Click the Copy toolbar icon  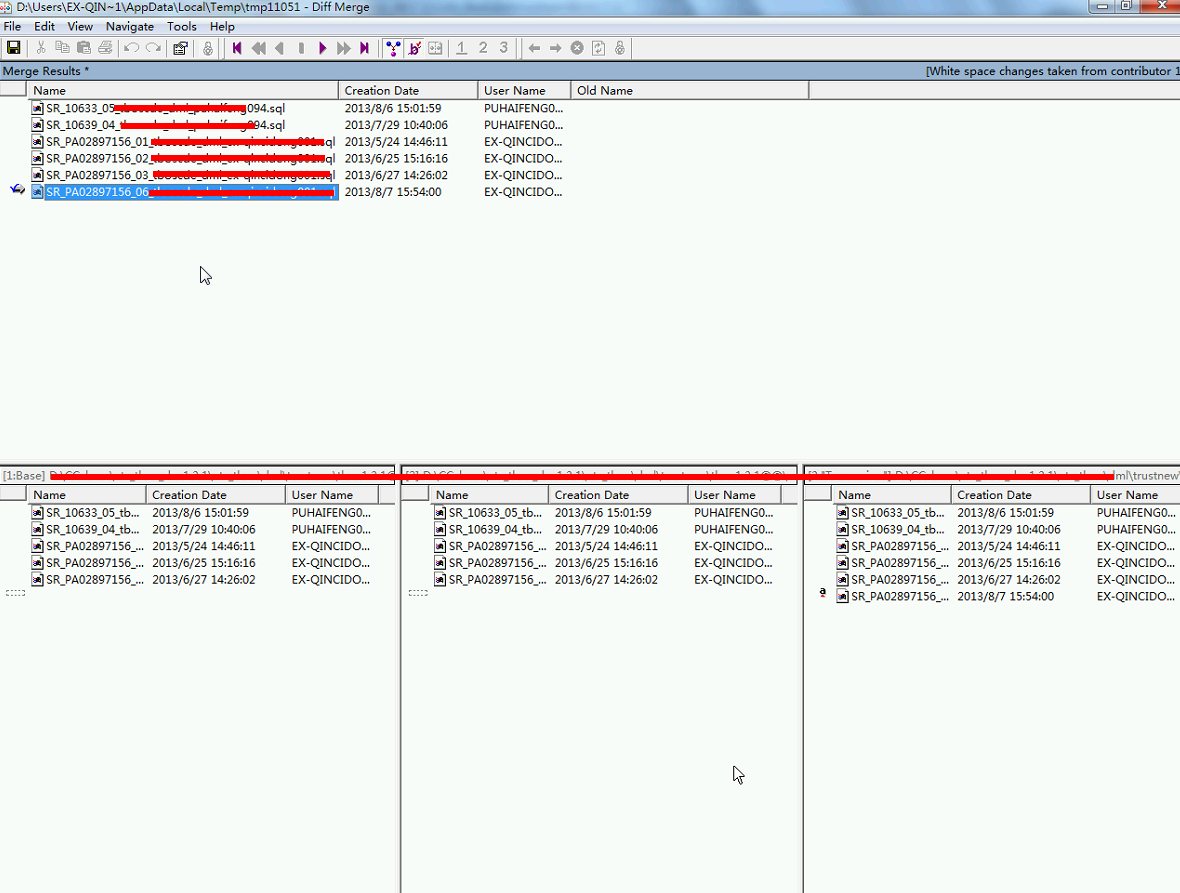62,48
